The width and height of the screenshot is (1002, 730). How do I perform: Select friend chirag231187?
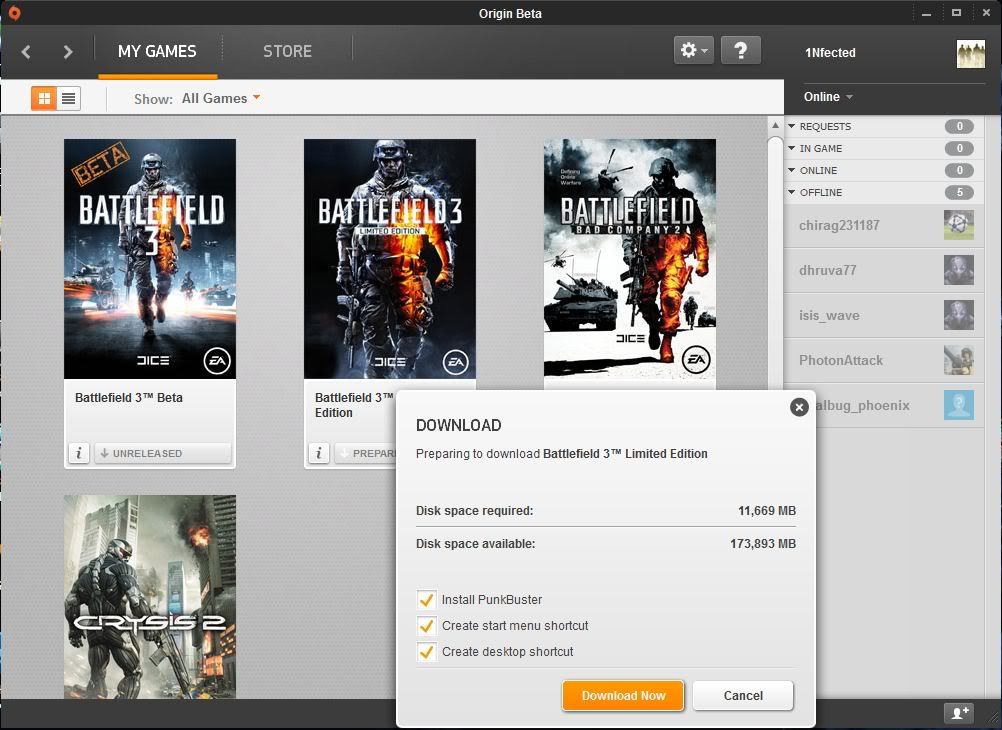click(884, 225)
